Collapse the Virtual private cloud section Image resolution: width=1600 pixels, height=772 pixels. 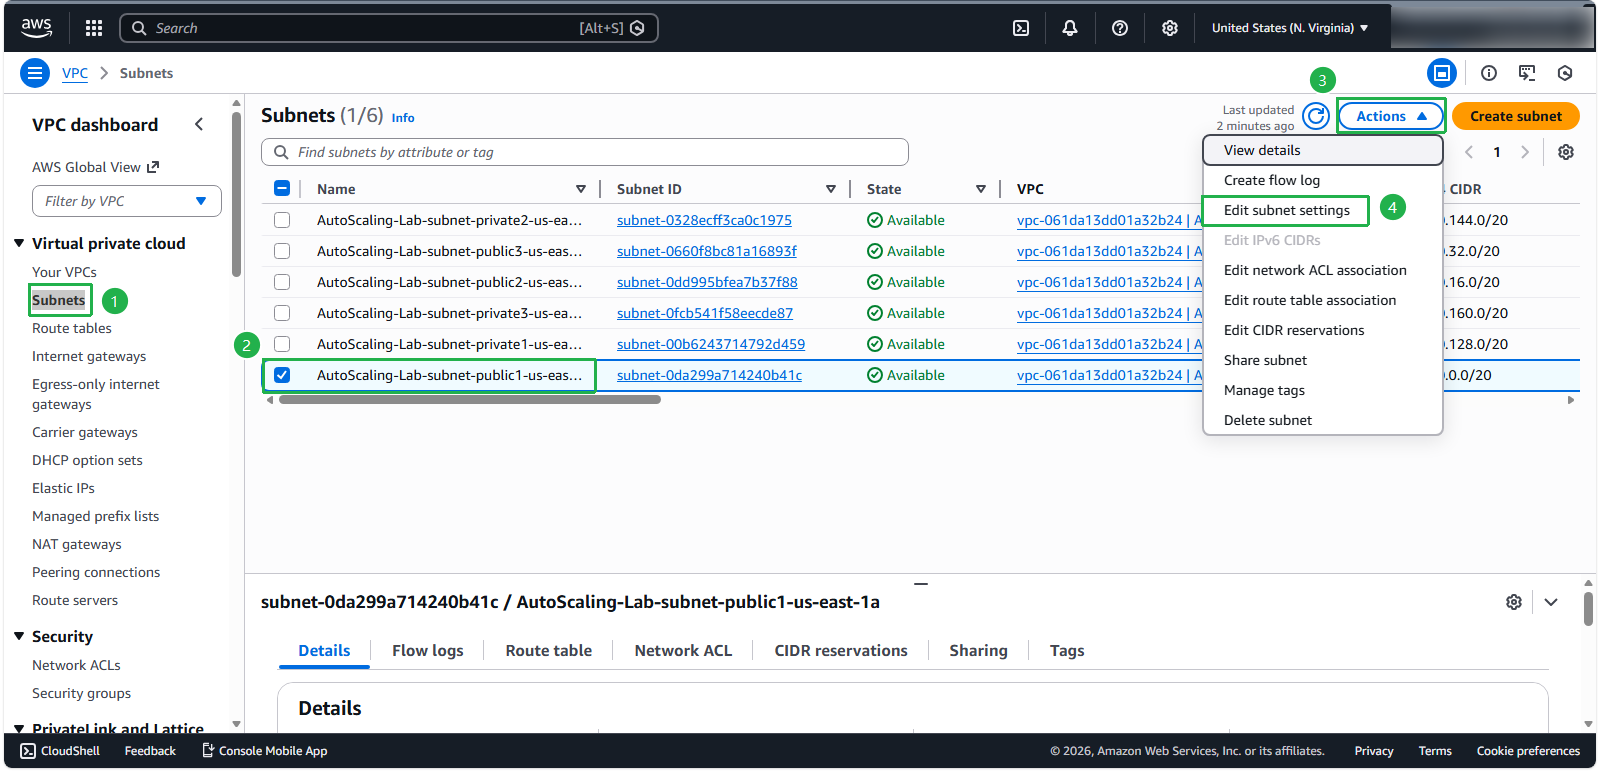pyautogui.click(x=19, y=243)
